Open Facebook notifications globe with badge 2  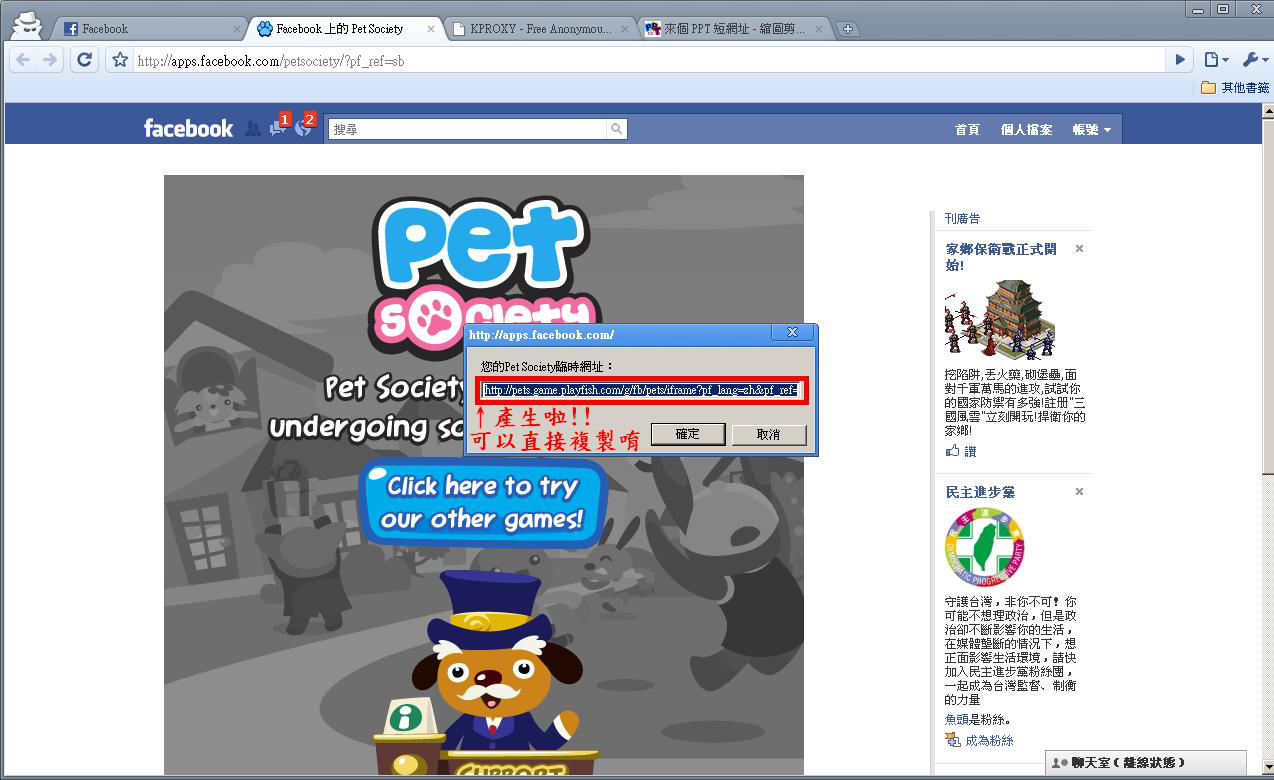303,127
